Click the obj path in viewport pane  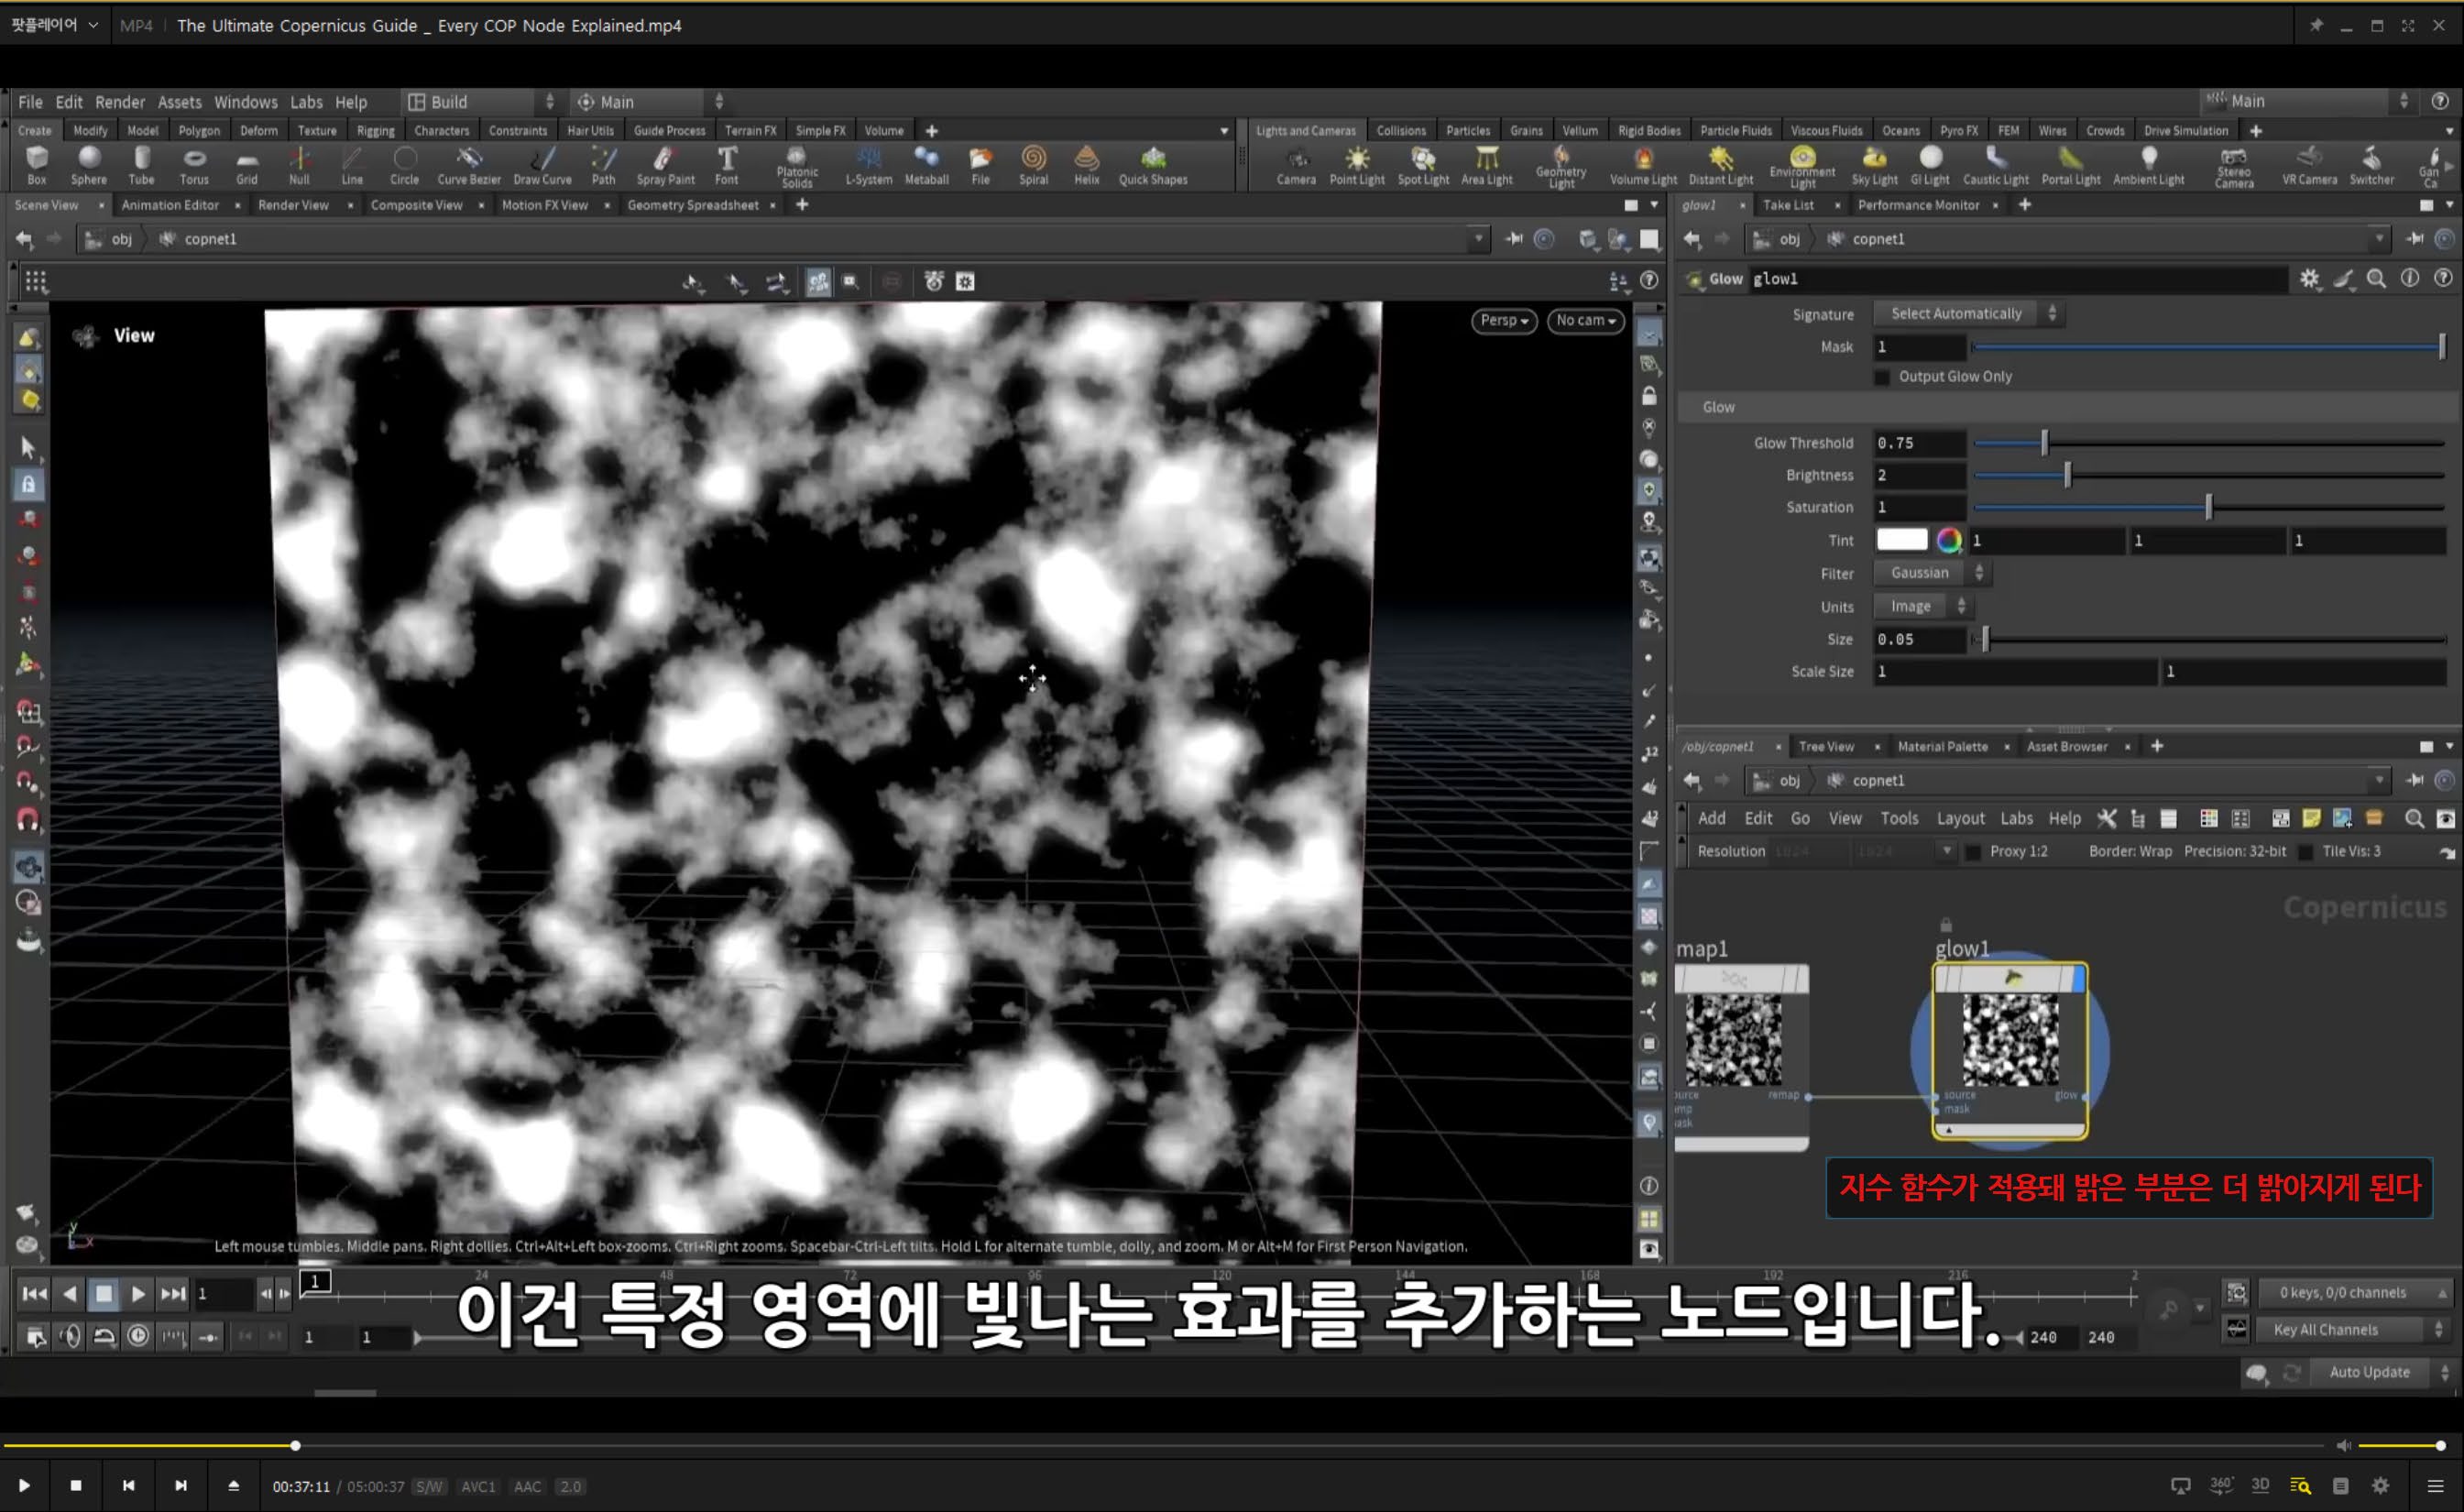pyautogui.click(x=121, y=239)
